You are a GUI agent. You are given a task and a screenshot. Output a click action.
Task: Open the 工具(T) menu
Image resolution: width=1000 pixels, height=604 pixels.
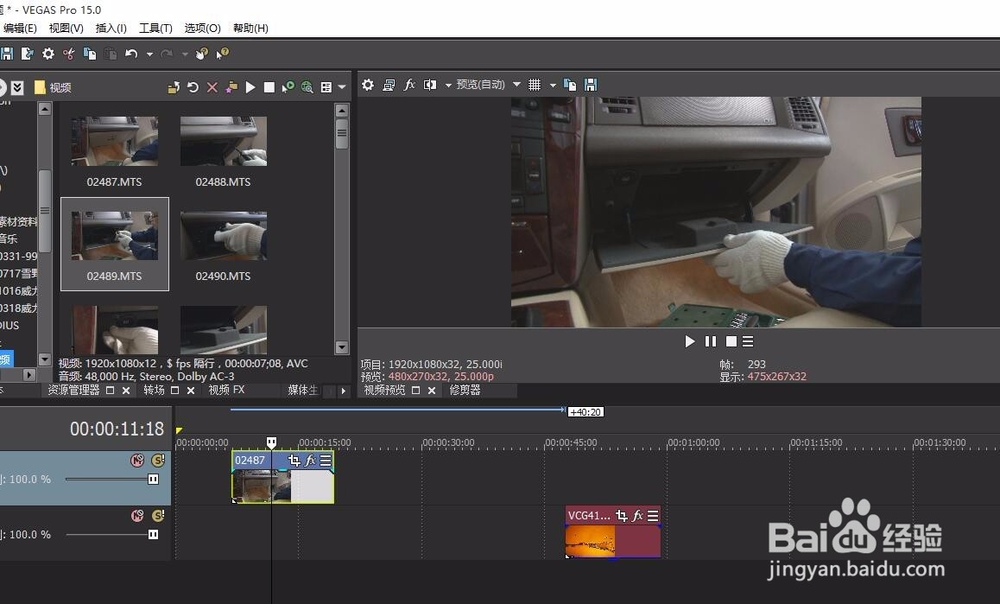[156, 28]
